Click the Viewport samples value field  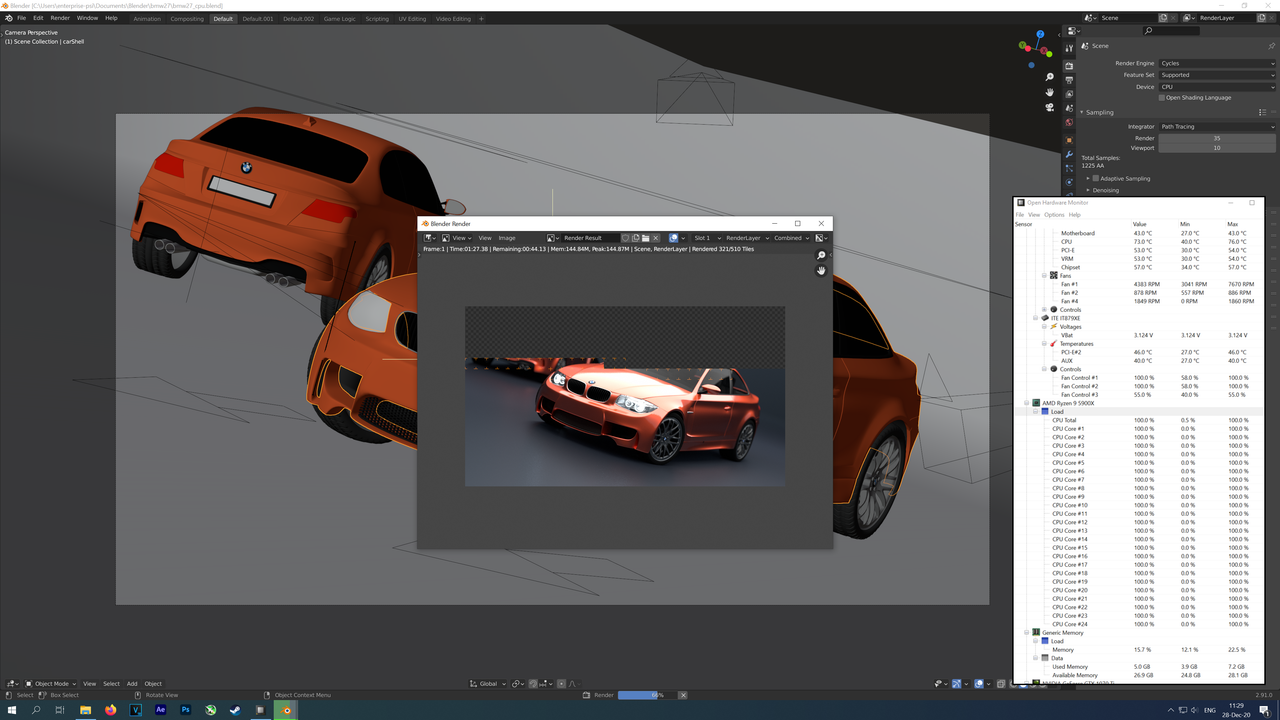1217,148
